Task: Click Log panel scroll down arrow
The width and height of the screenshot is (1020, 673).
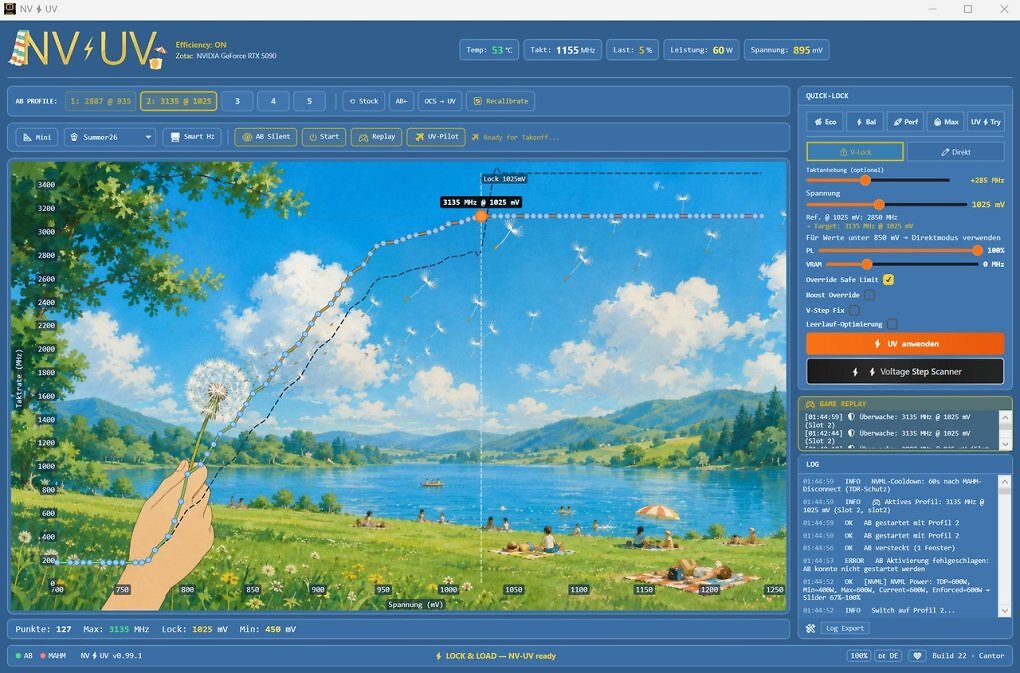Action: pos(1004,611)
